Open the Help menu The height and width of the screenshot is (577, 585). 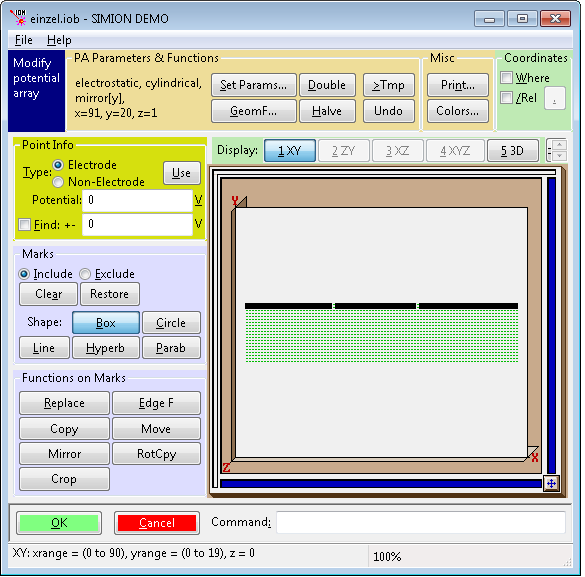point(59,40)
